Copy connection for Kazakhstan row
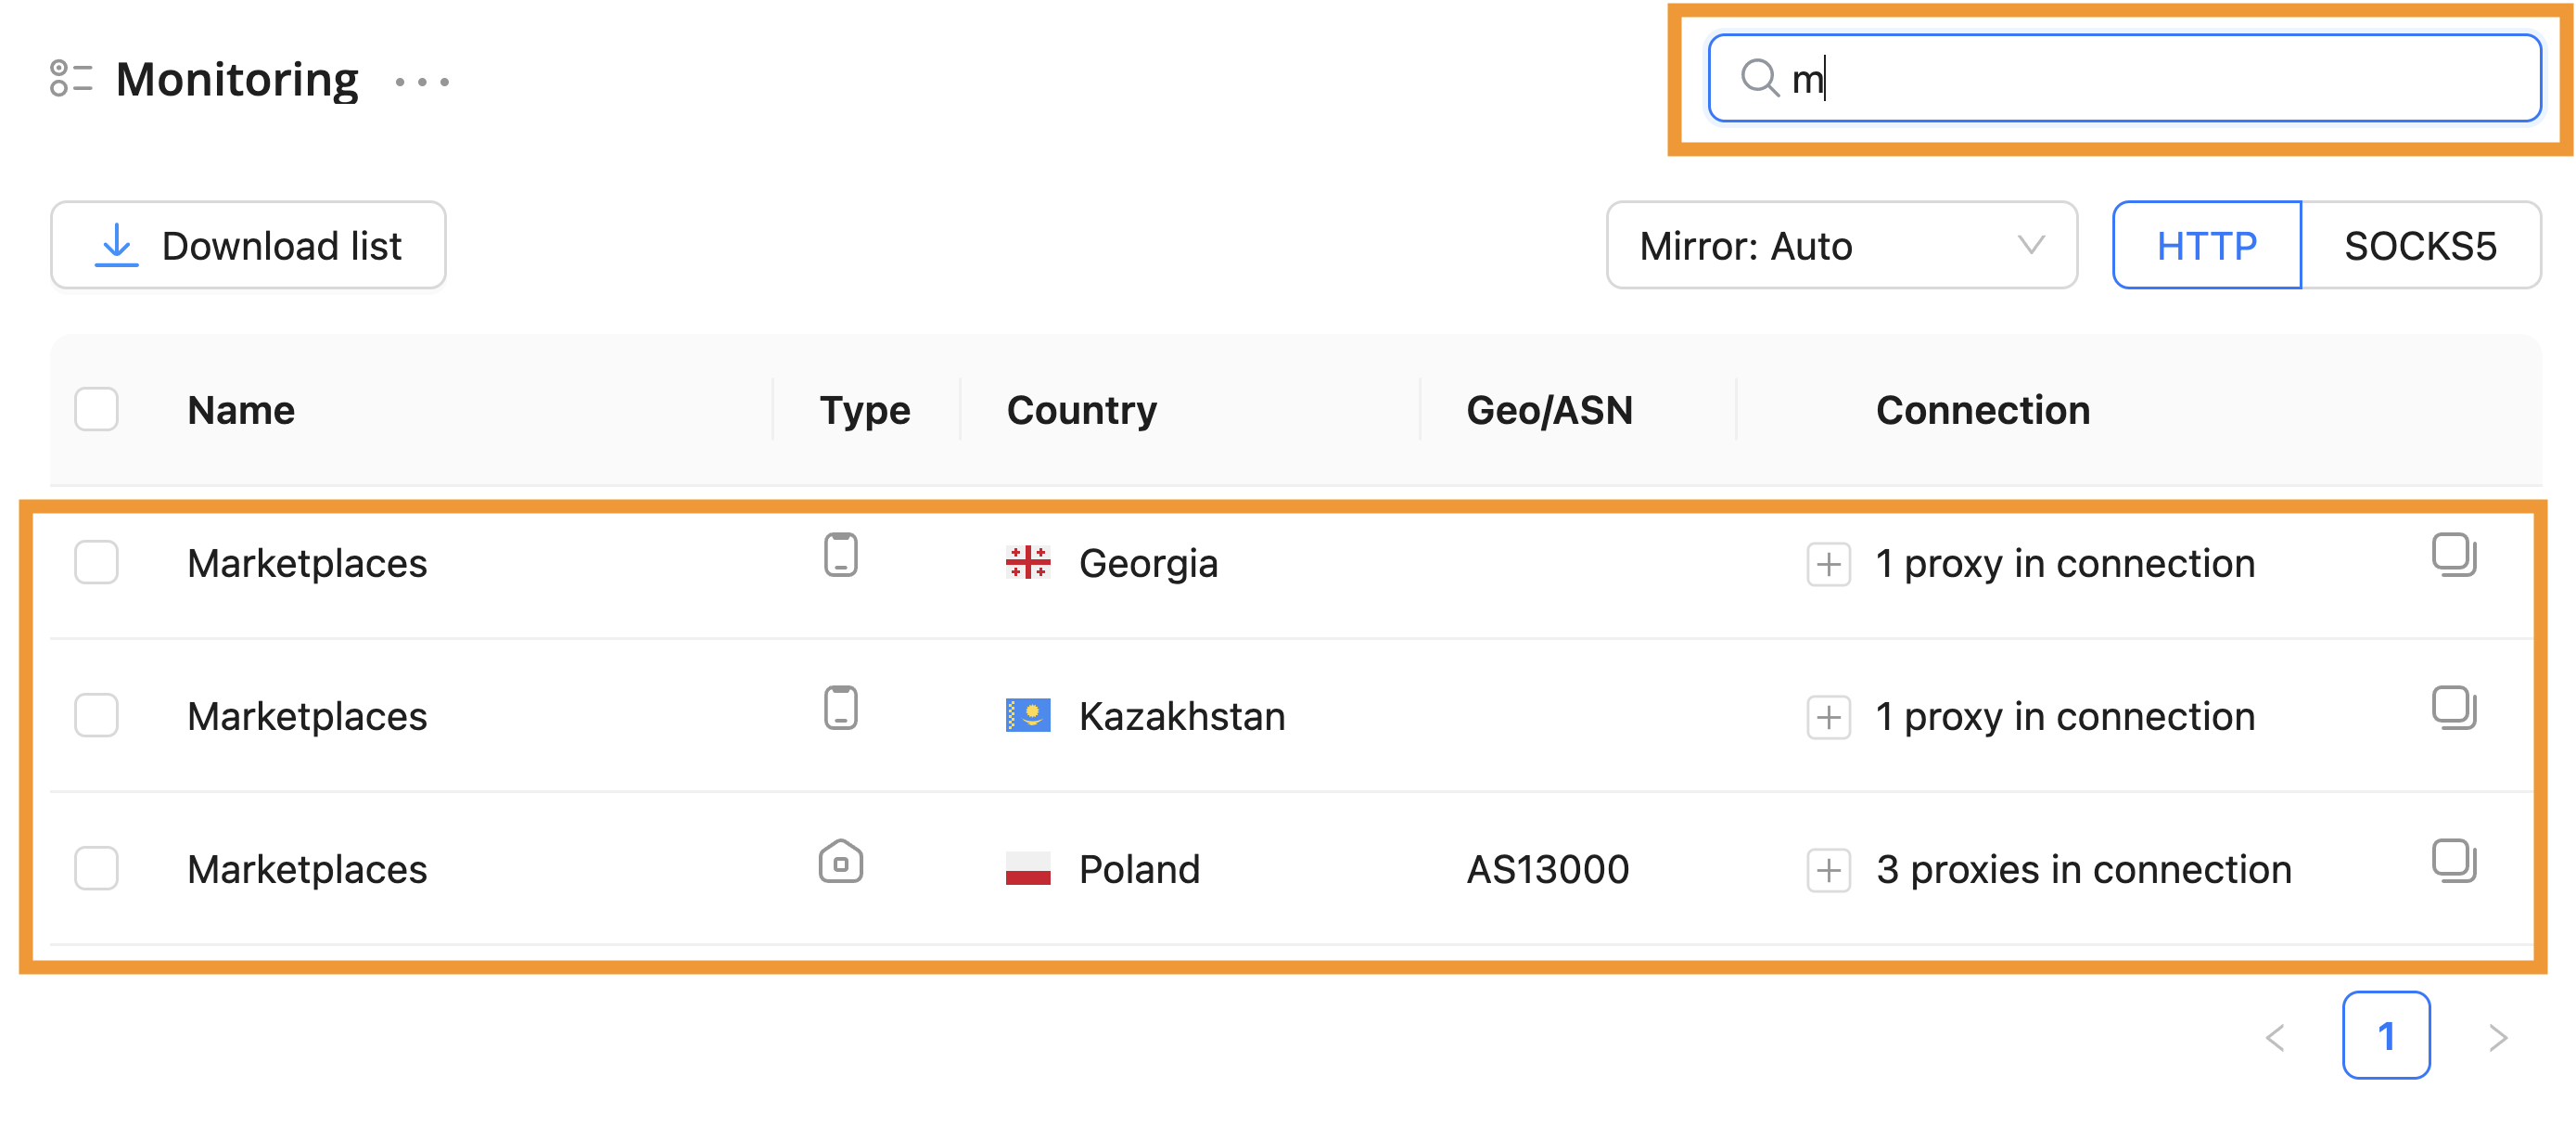Screen dimensions: 2576x1139 click(x=2453, y=708)
